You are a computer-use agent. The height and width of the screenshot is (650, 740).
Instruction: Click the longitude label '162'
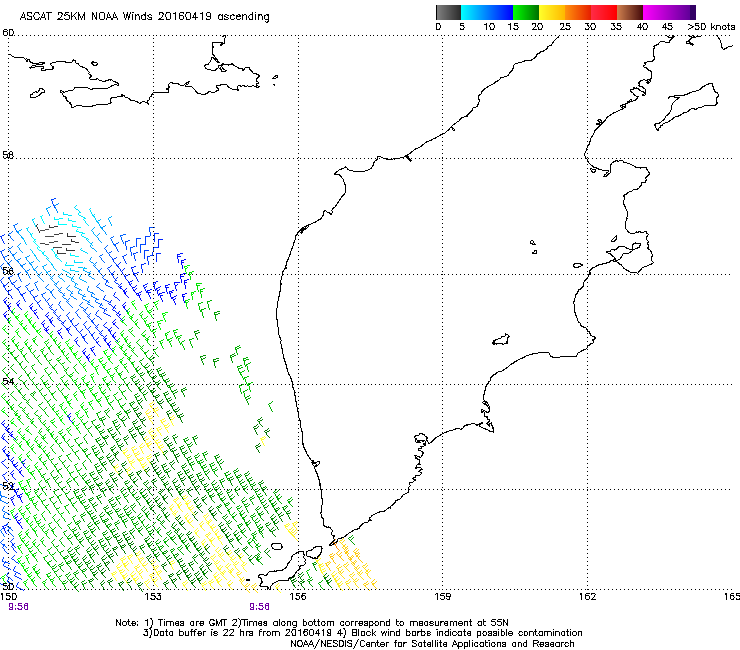pyautogui.click(x=587, y=597)
